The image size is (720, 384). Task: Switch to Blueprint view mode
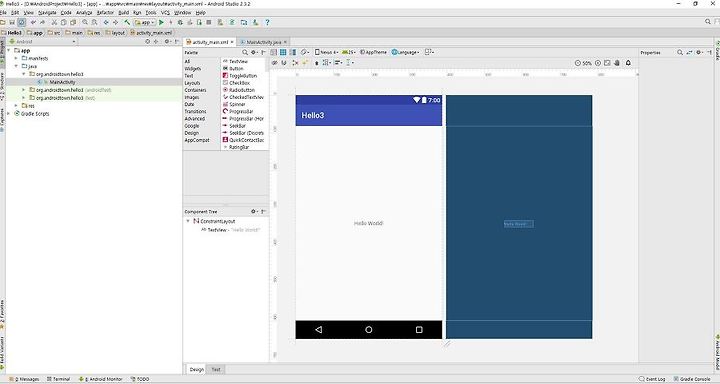point(283,52)
